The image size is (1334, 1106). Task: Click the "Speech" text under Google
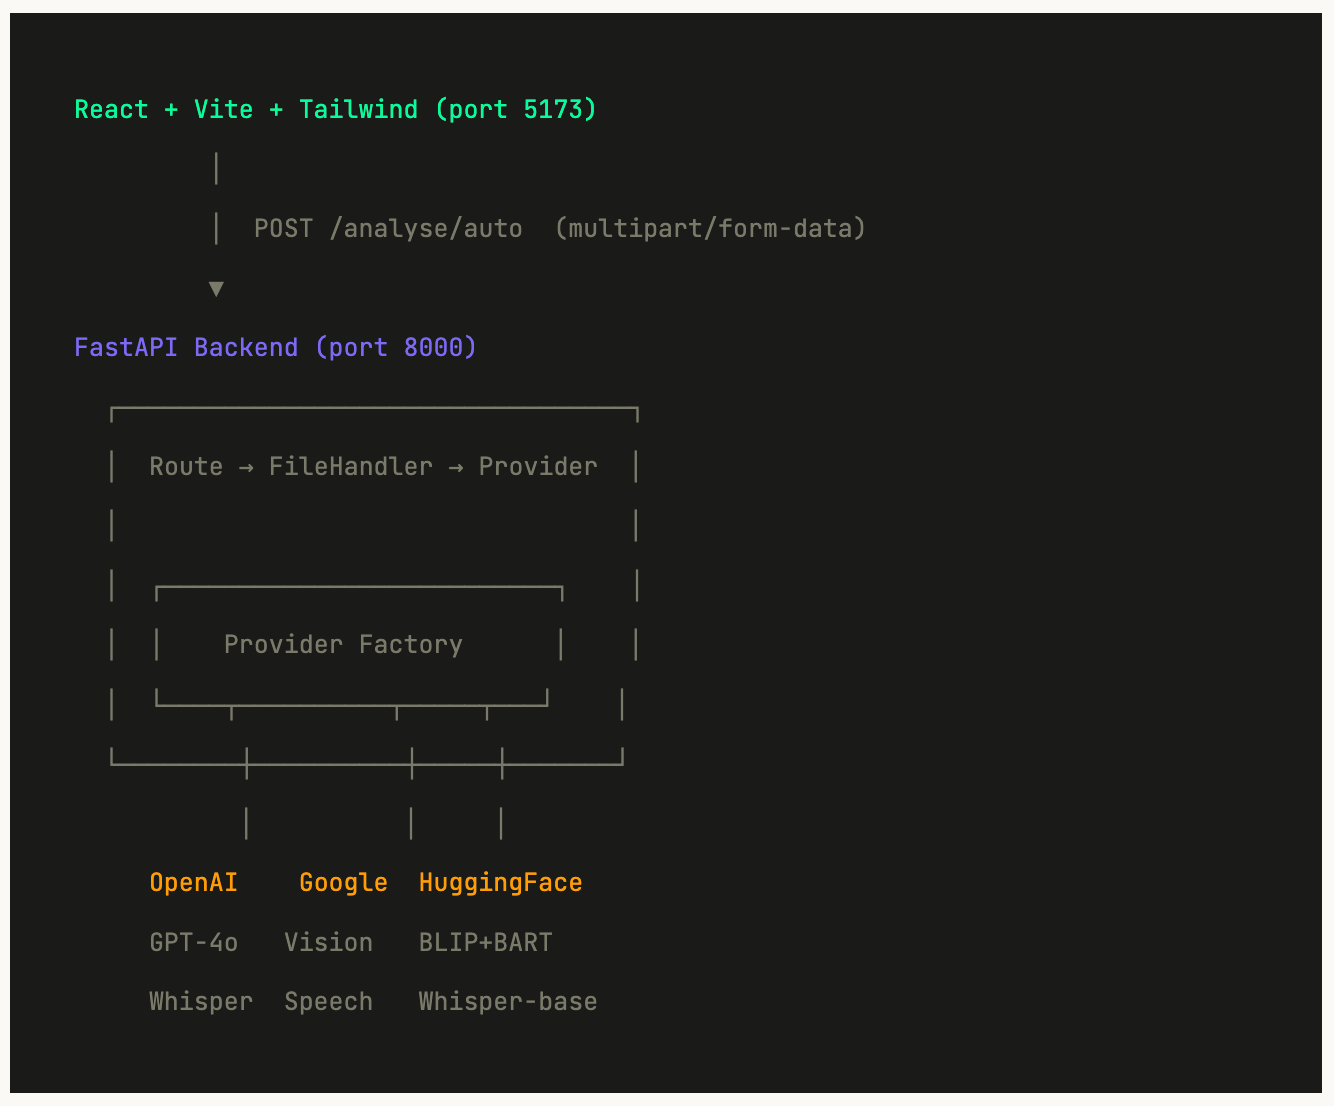pos(328,1002)
